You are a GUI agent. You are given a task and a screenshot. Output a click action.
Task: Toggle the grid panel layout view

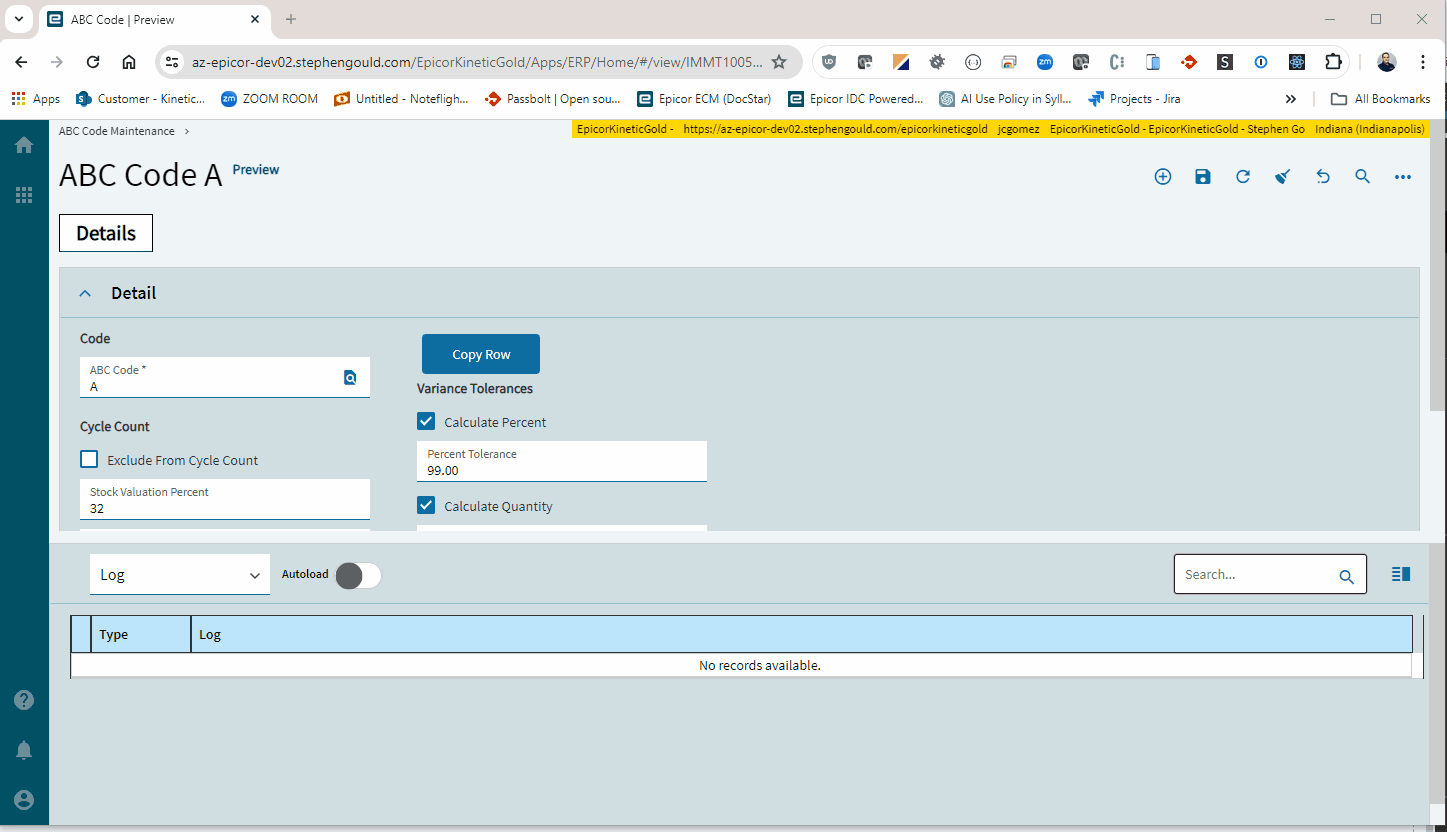[1400, 573]
